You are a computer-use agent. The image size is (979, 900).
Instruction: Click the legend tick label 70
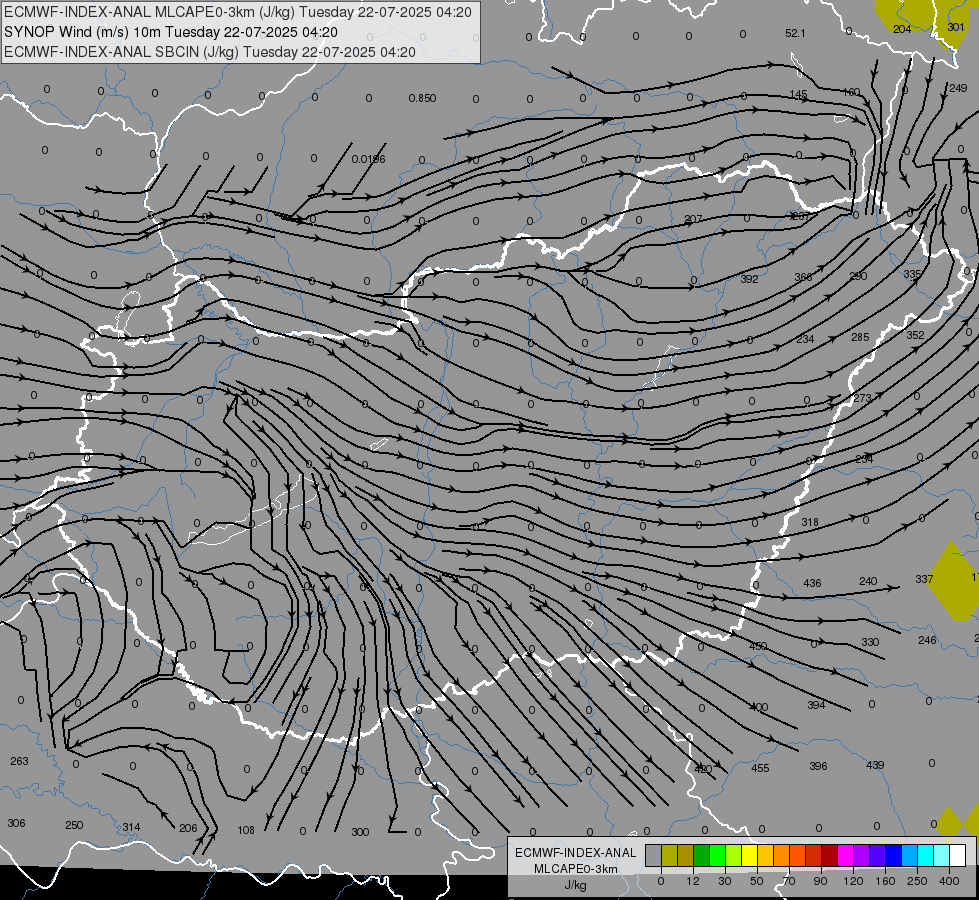789,881
